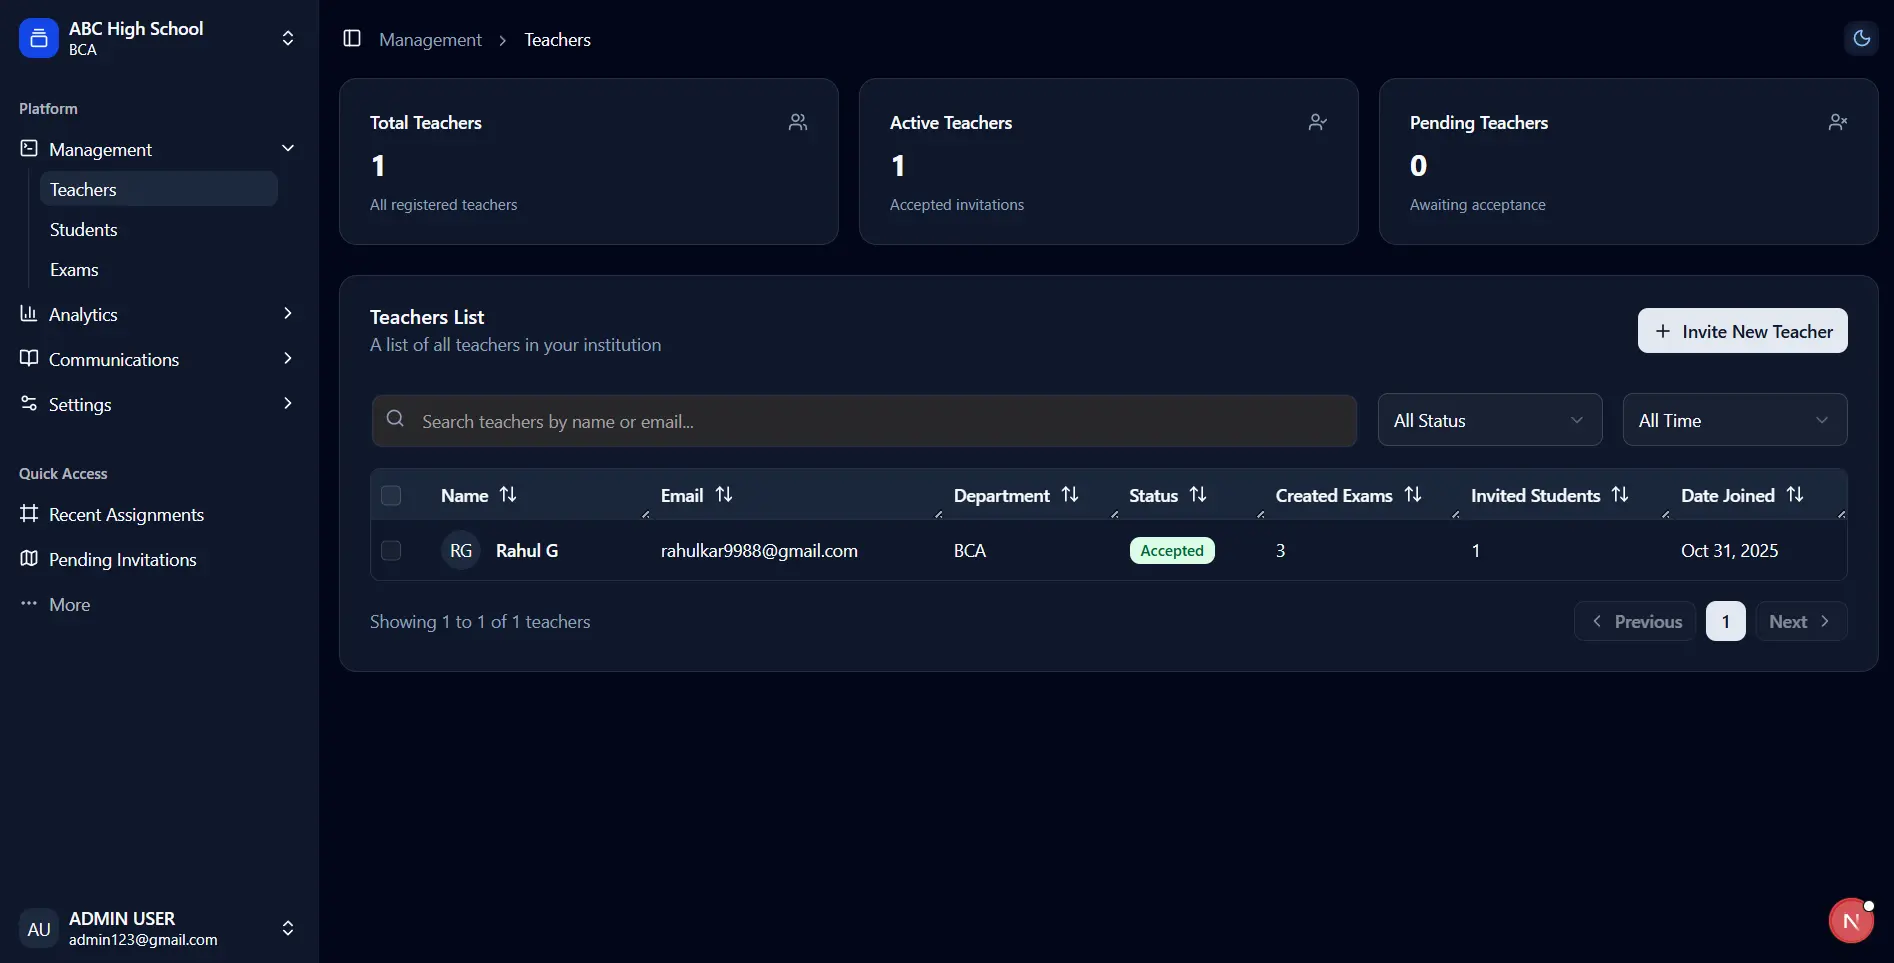Toggle the sidebar panel icon
Viewport: 1894px width, 963px height.
coord(352,39)
